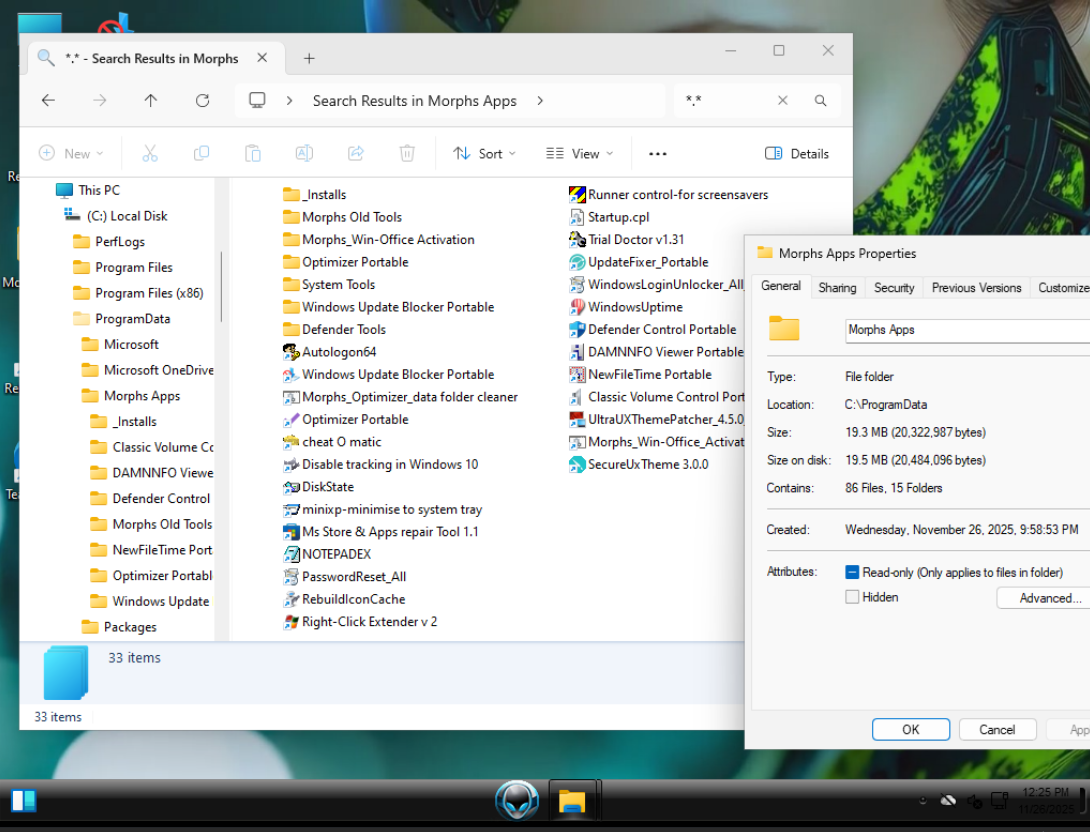Click the Cut scissors icon in the toolbar
The image size is (1090, 832).
(150, 153)
